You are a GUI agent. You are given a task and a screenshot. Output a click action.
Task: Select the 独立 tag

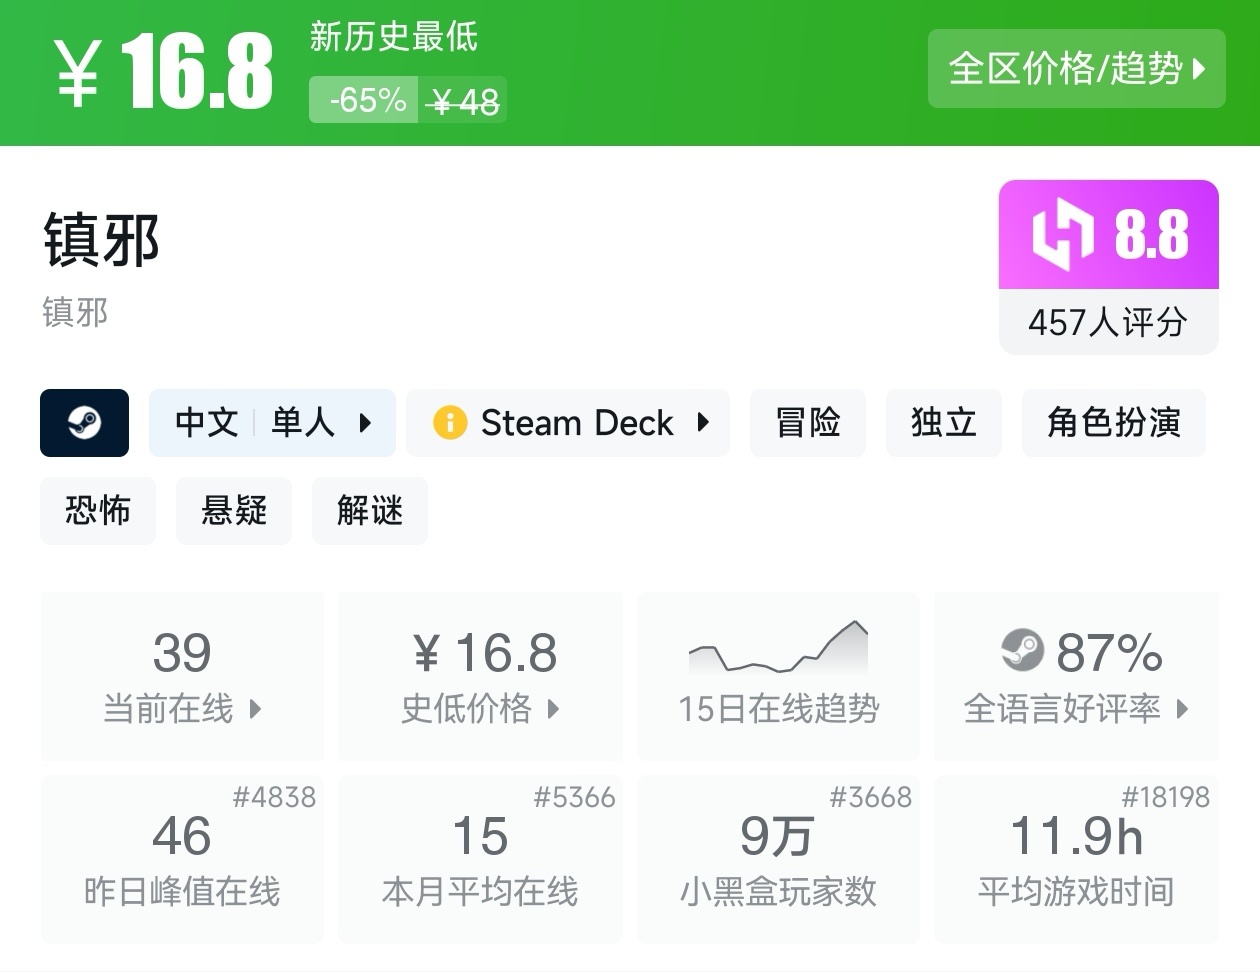click(x=943, y=423)
